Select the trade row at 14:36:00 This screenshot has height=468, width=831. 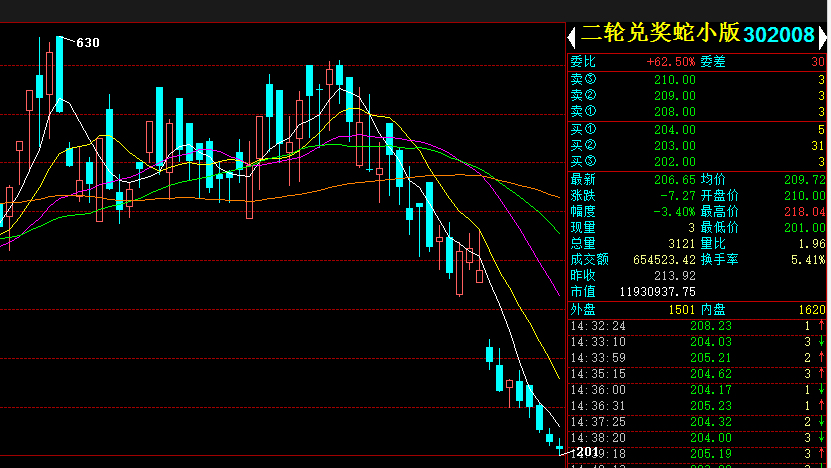point(697,390)
